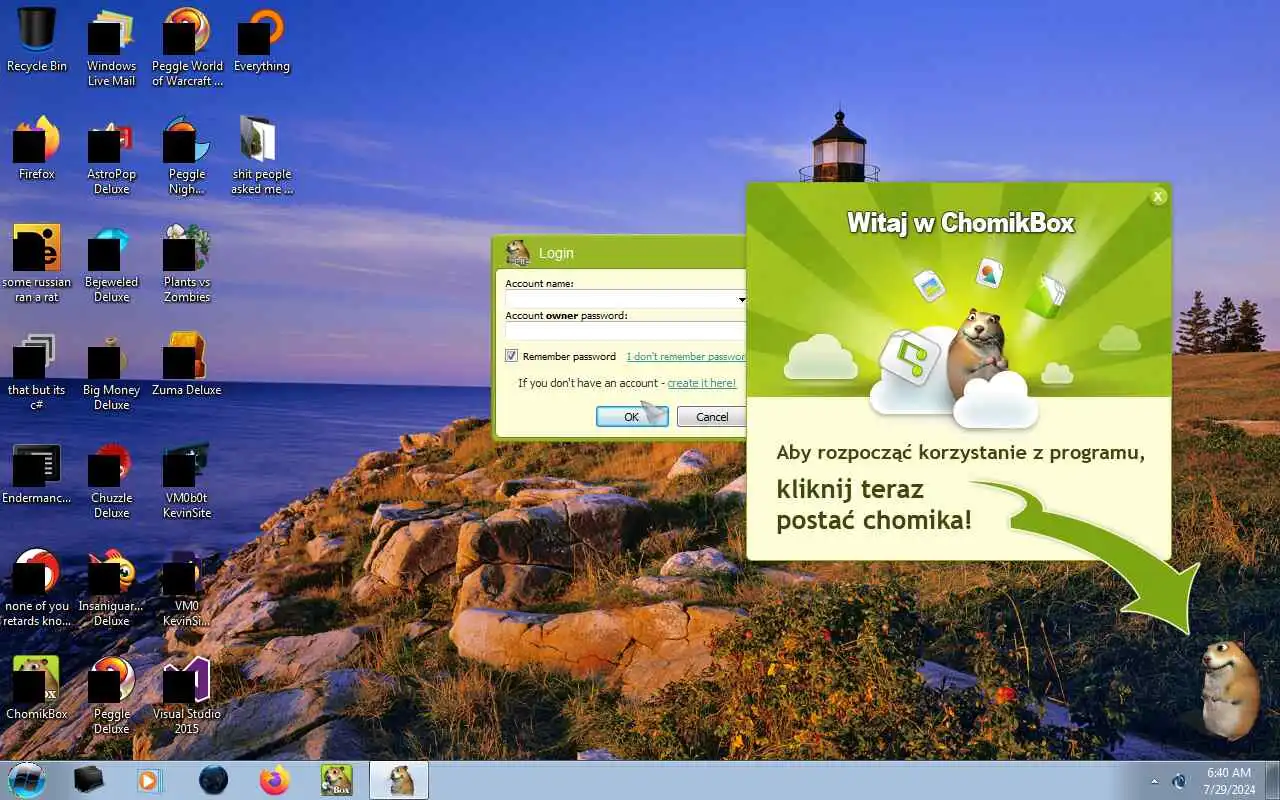The image size is (1280, 800).
Task: Click the black taskbar icon beside Start
Action: [89, 780]
